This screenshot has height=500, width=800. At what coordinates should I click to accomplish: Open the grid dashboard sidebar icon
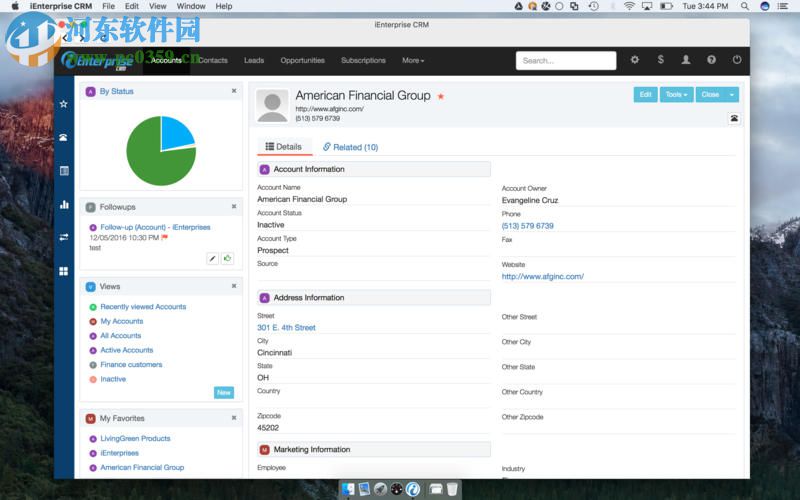[x=64, y=271]
